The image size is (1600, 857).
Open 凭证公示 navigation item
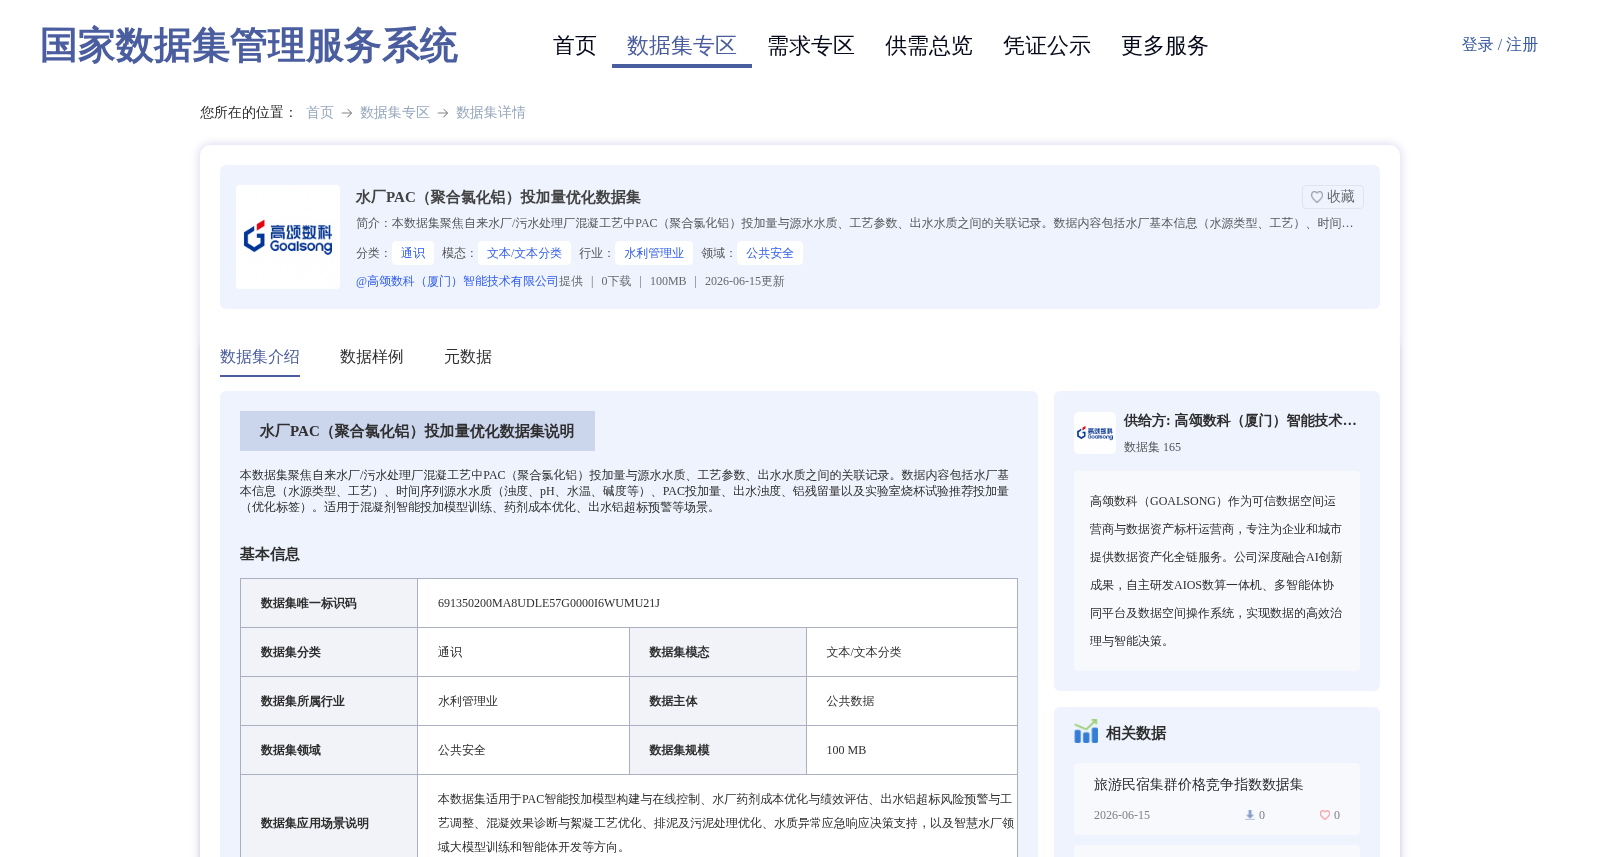(x=1047, y=46)
